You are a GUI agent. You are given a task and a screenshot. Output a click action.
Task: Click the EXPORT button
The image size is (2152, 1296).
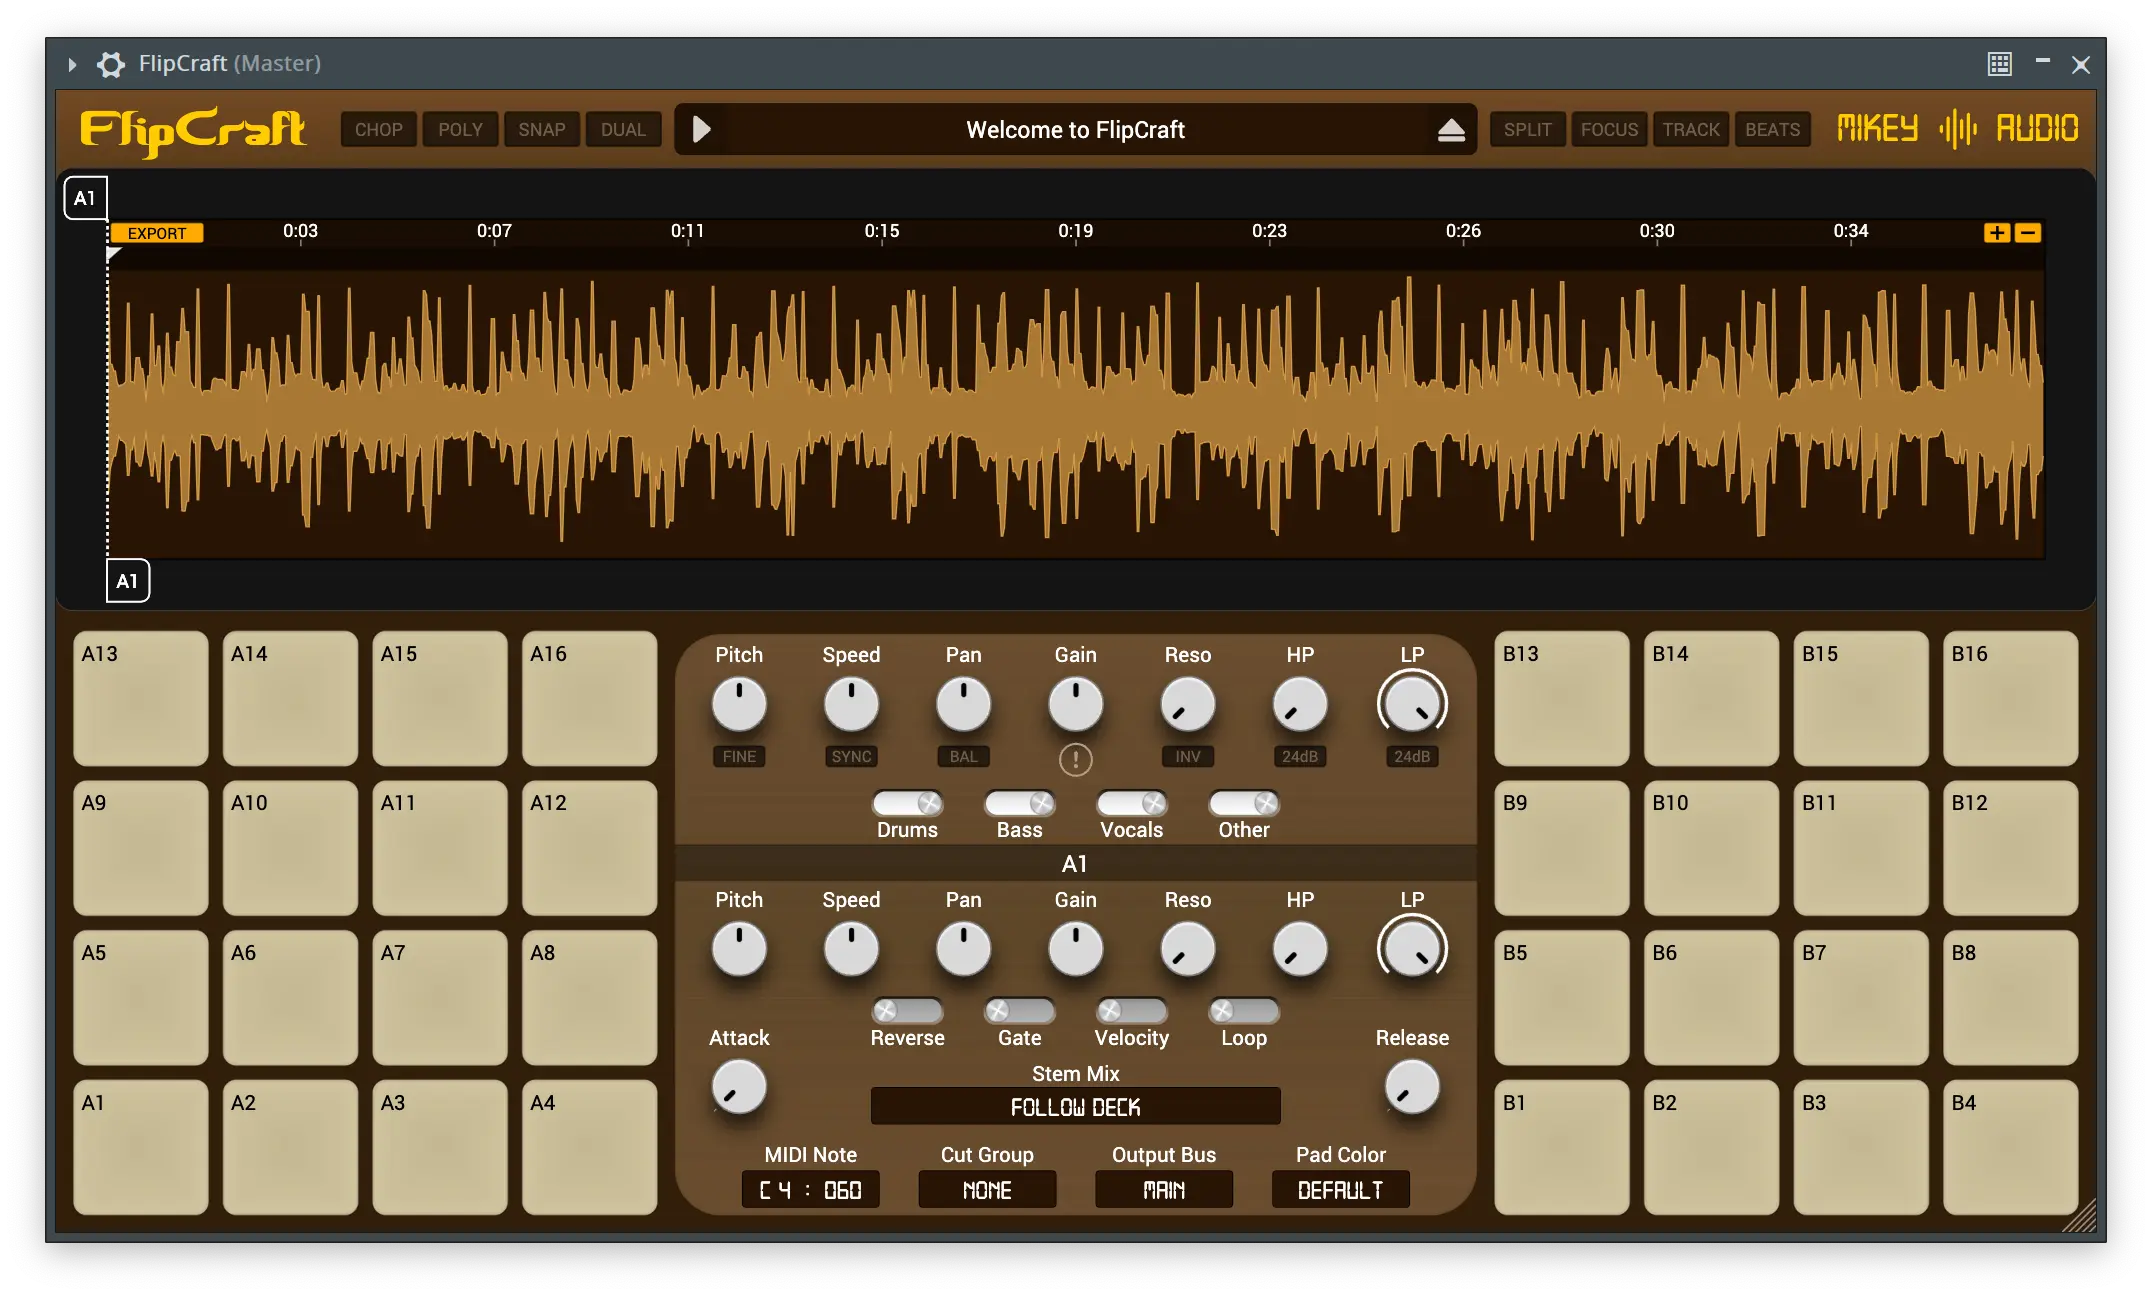[157, 233]
